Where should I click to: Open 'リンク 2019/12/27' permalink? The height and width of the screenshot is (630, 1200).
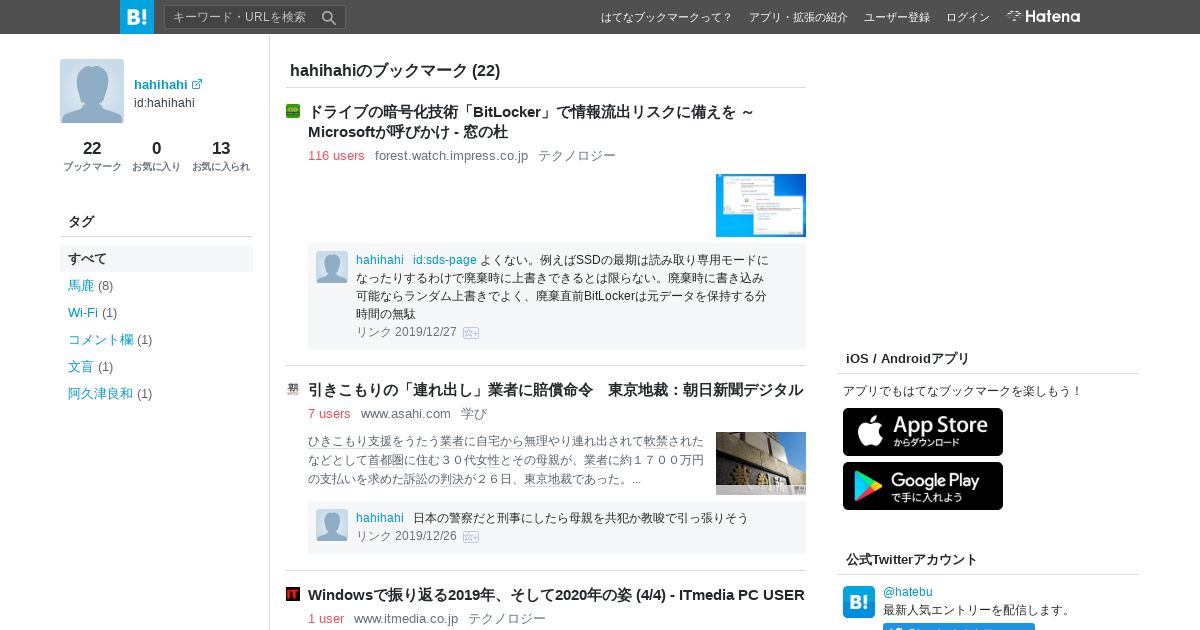click(x=406, y=332)
